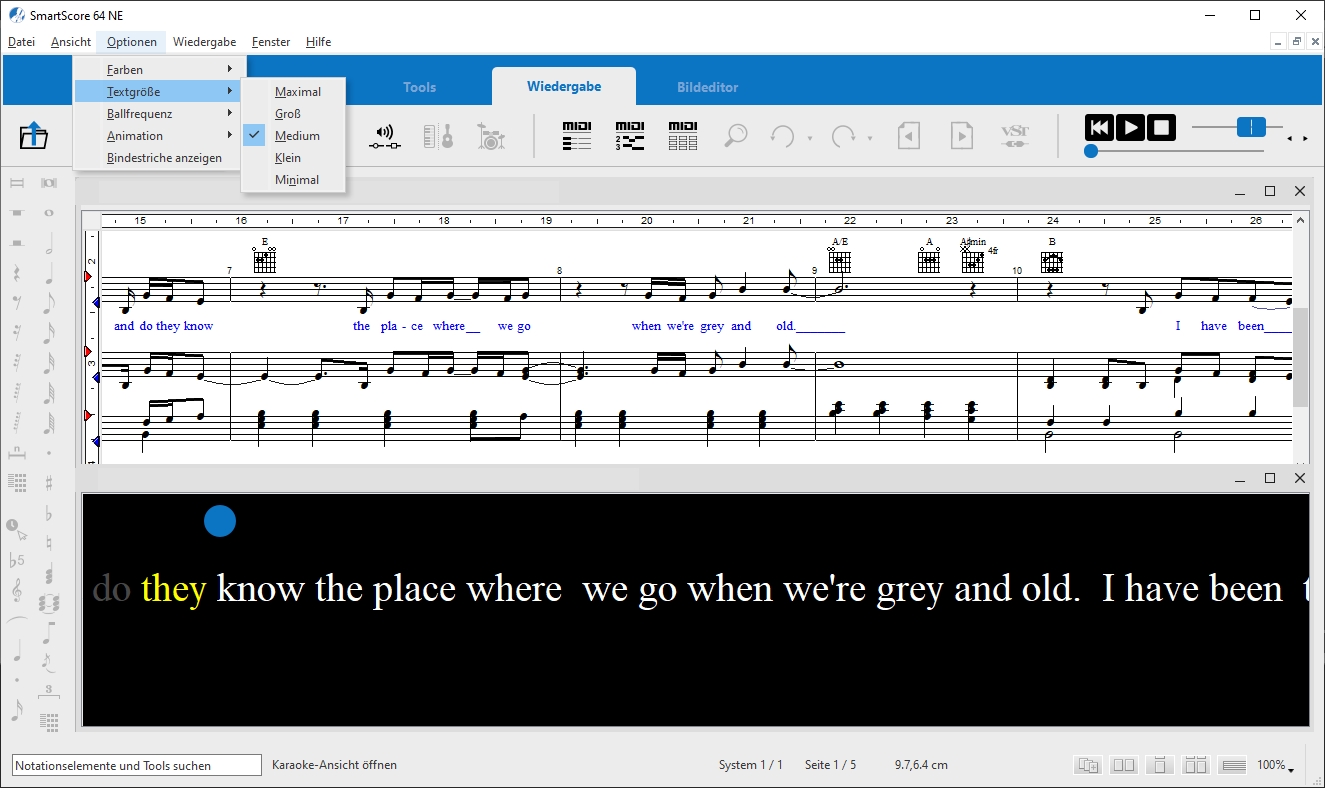Open the Wiedergabe menu in menu bar
1325x788 pixels.
tap(204, 42)
